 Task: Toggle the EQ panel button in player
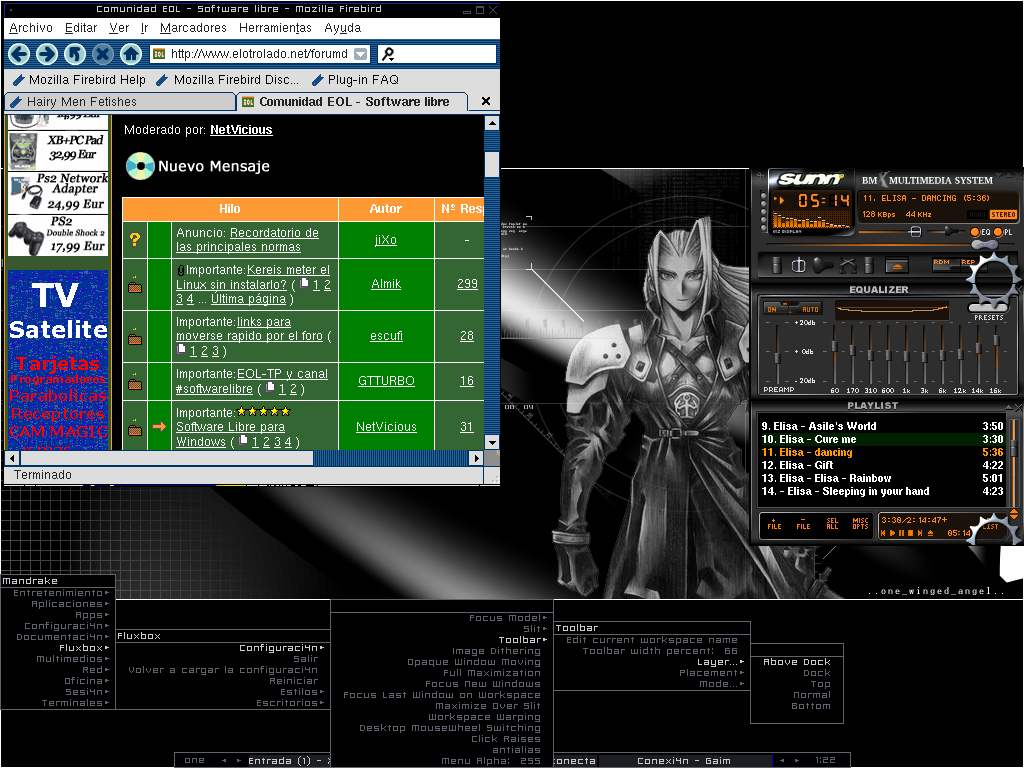tap(979, 232)
